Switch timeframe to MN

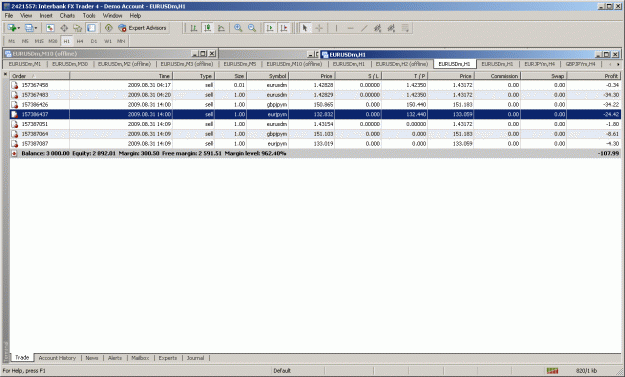click(121, 41)
